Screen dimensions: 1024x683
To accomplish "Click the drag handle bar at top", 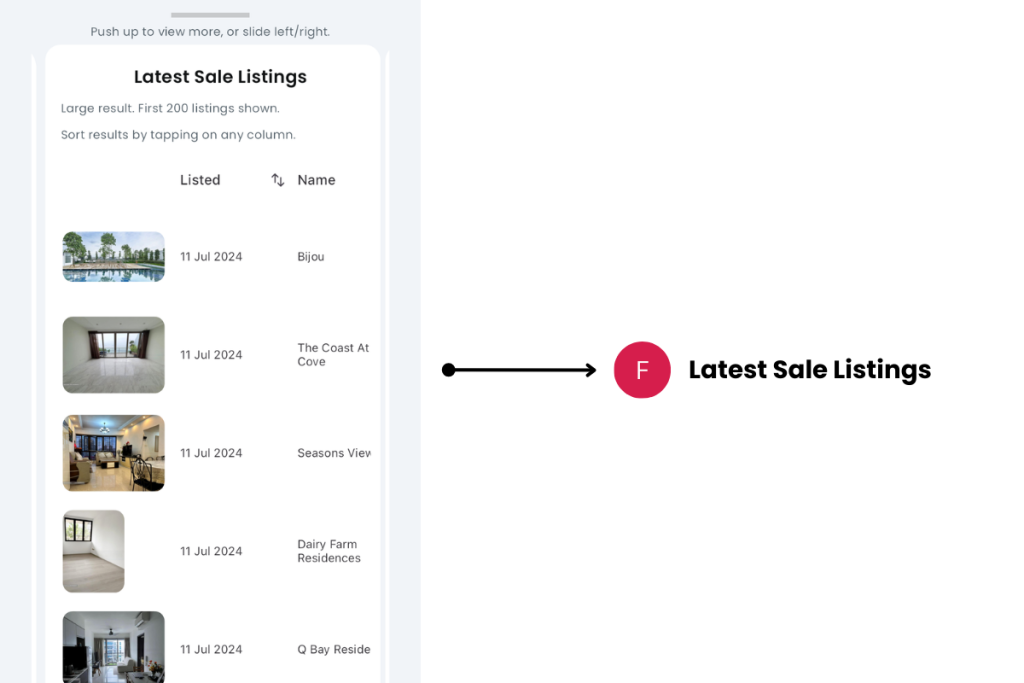I will pyautogui.click(x=210, y=15).
